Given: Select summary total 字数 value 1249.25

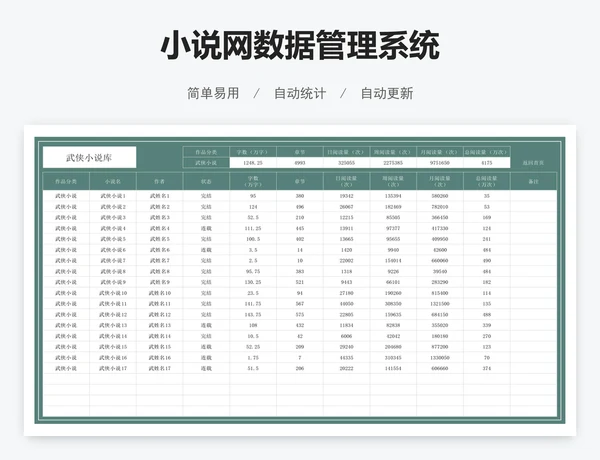Looking at the screenshot, I should [x=252, y=162].
